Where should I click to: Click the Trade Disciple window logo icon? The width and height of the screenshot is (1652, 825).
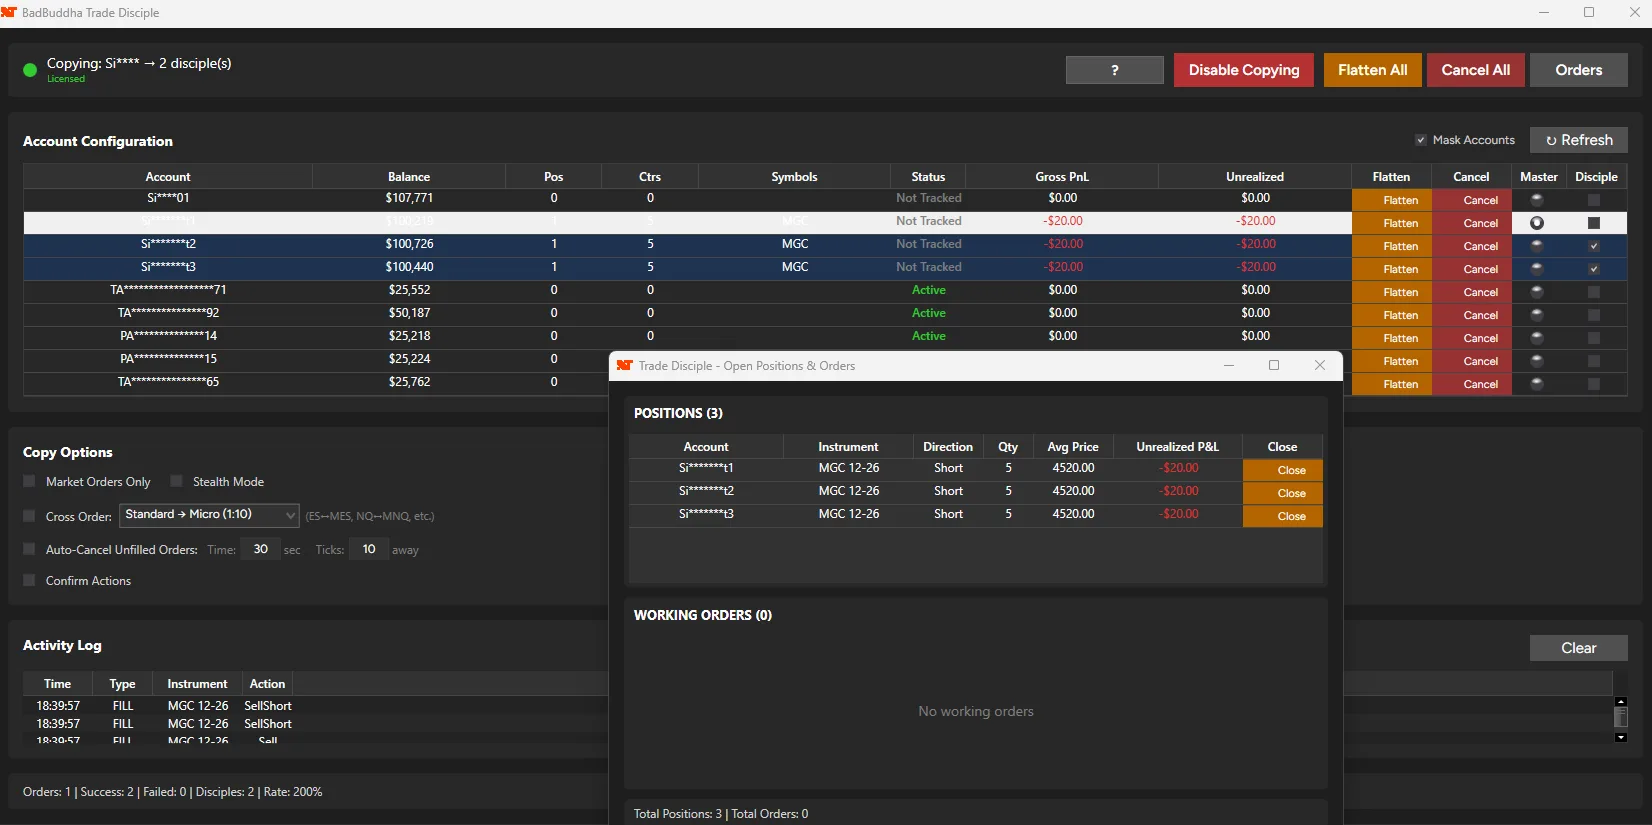pyautogui.click(x=625, y=365)
